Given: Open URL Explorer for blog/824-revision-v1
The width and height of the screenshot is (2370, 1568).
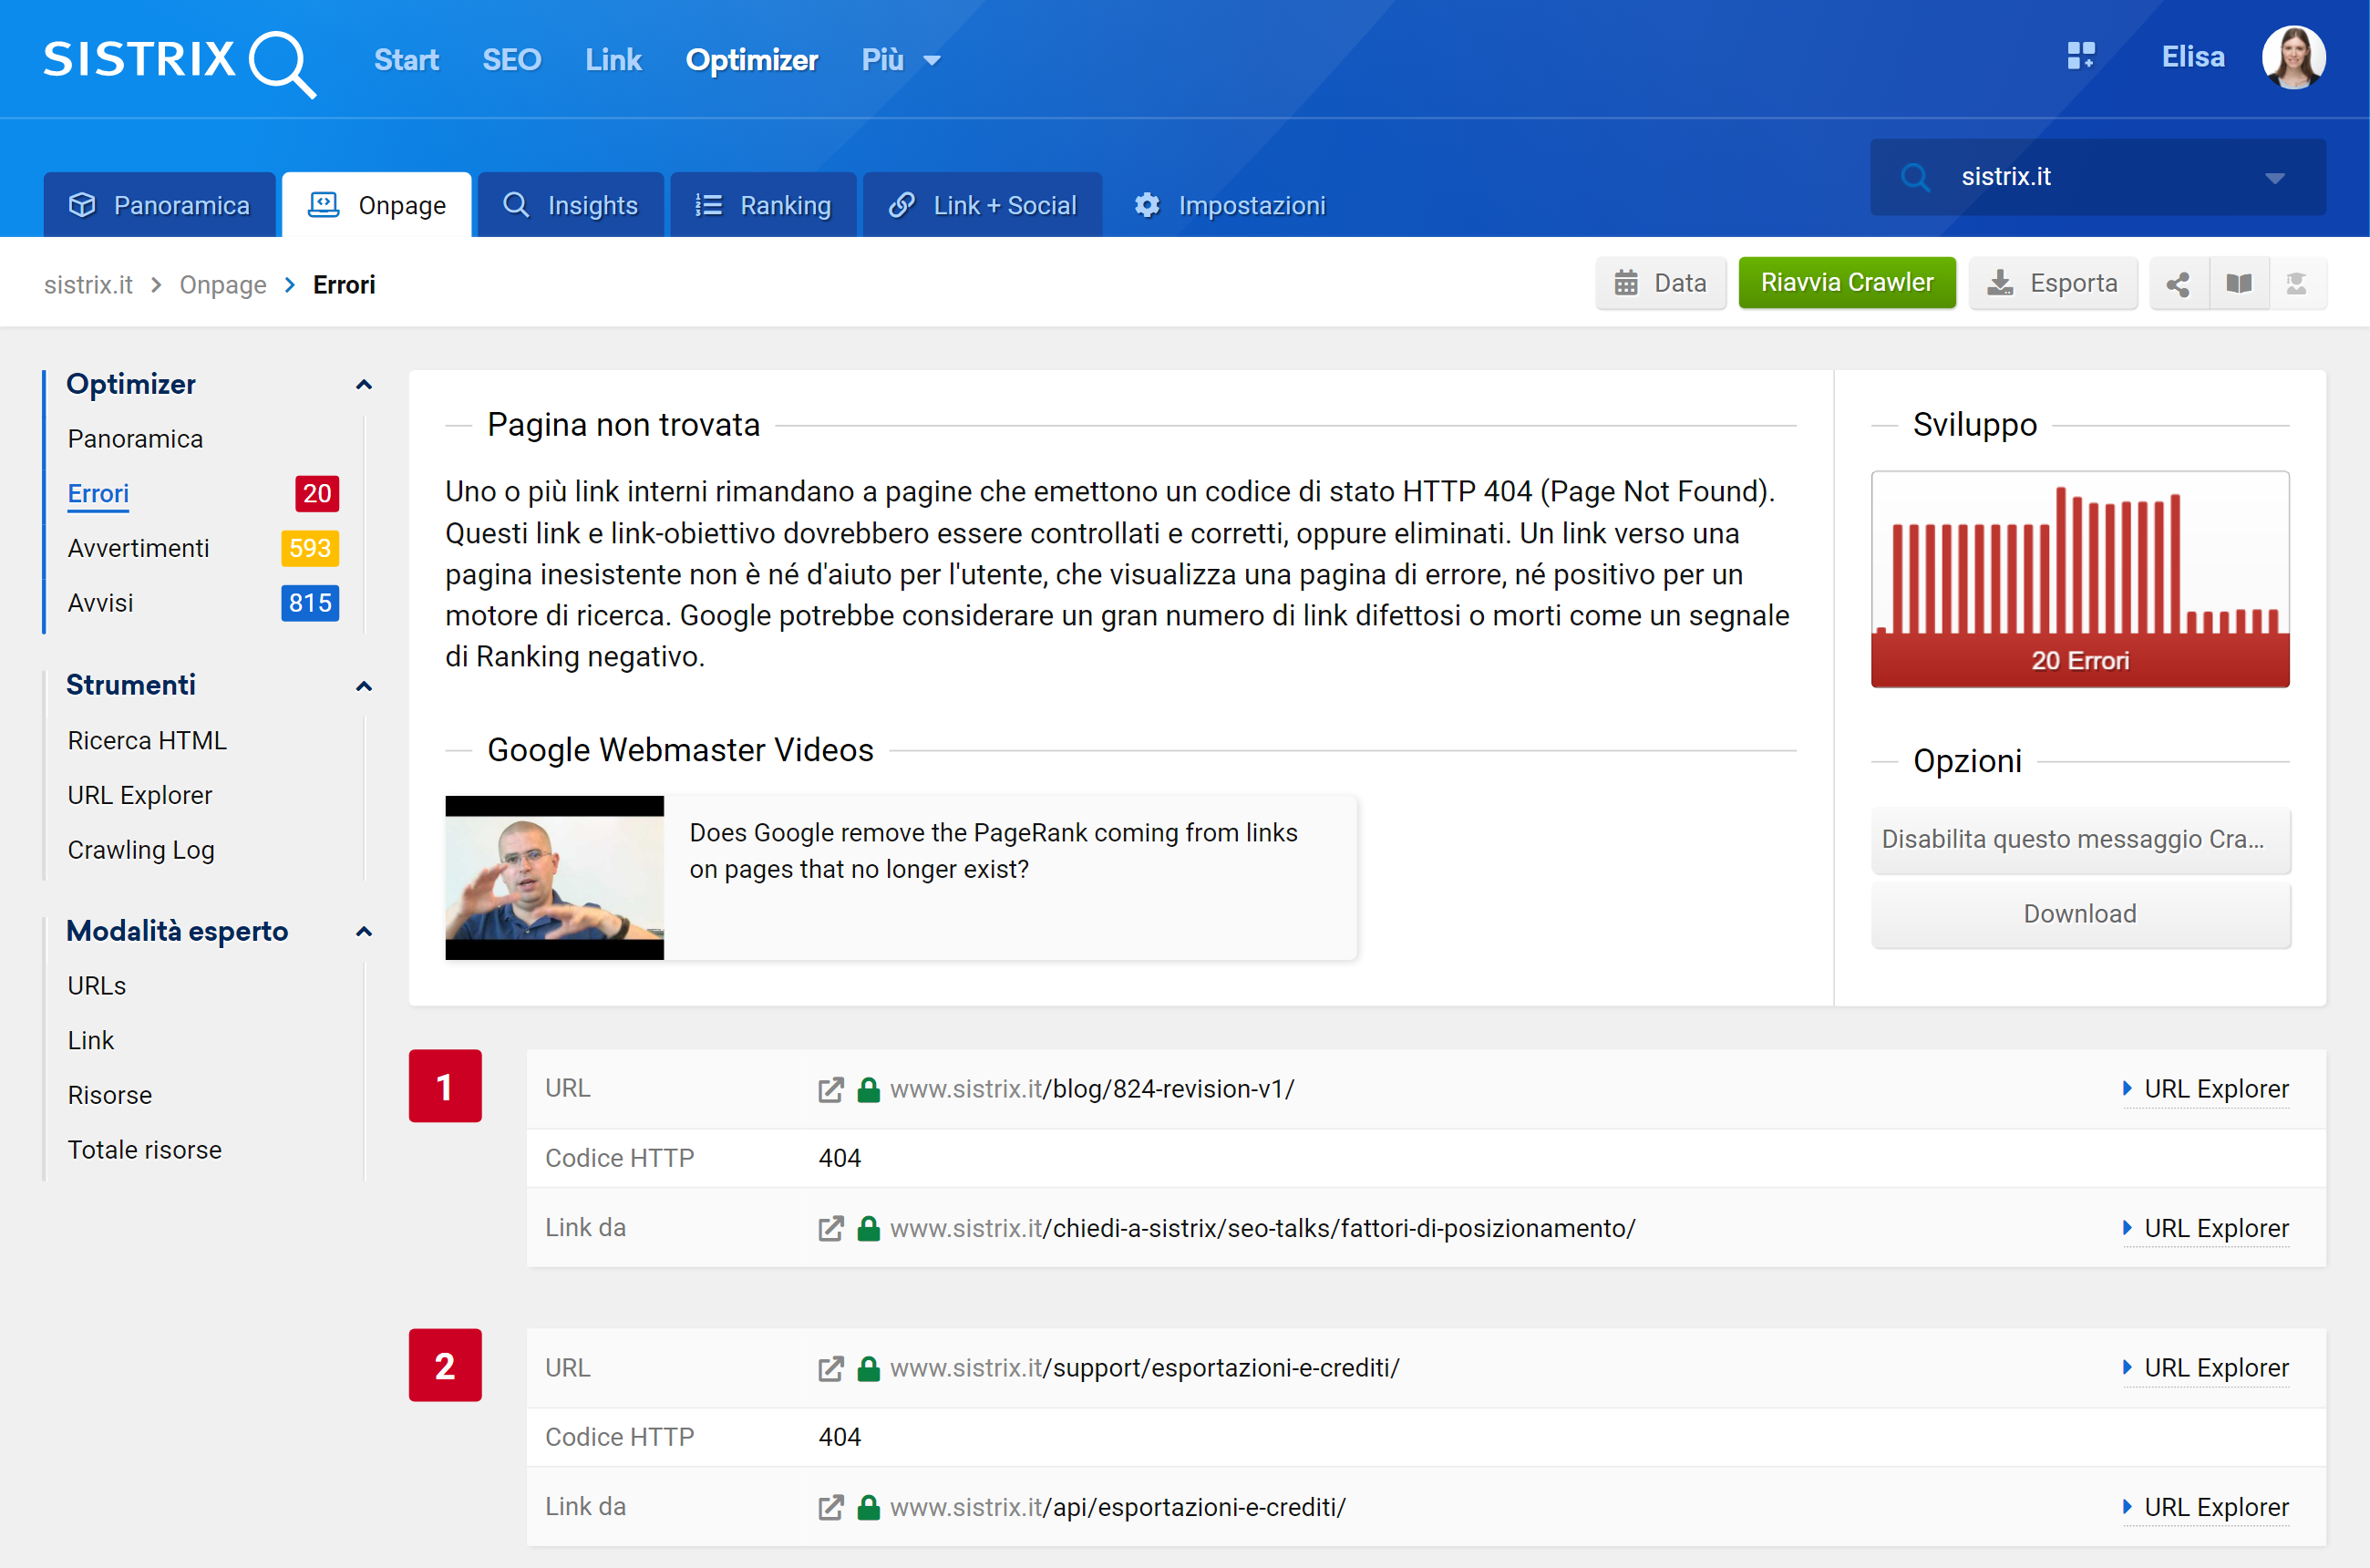Looking at the screenshot, I should point(2205,1089).
